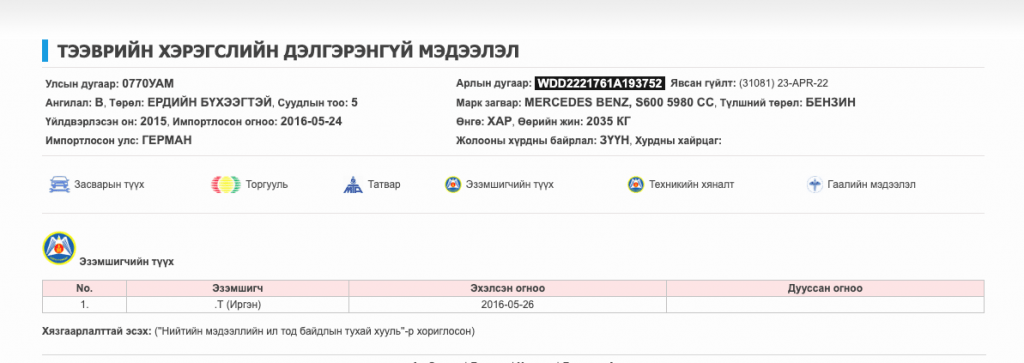
Task: Click row number 1. cell
Action: pos(84,304)
